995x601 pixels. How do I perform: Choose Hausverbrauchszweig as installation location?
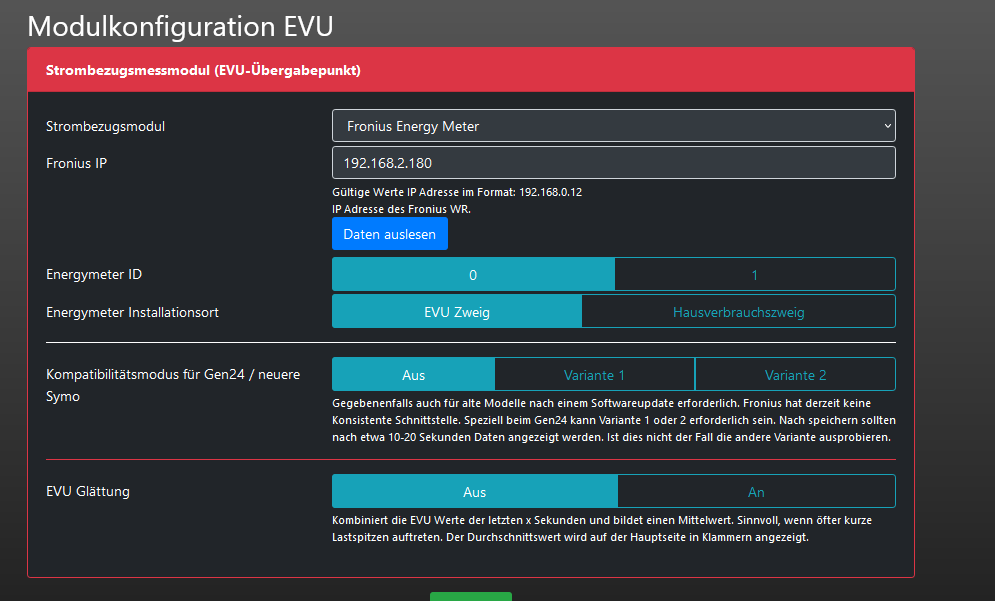[x=738, y=312]
